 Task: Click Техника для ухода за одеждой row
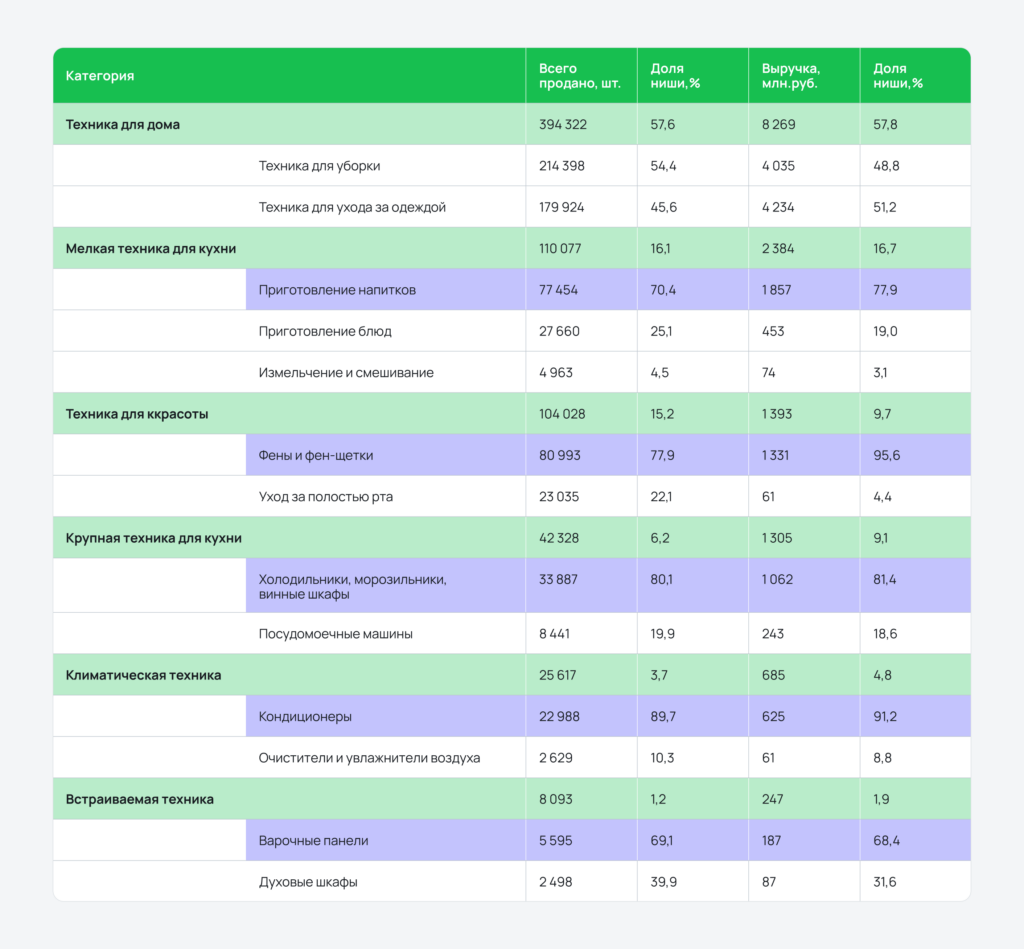(x=352, y=207)
